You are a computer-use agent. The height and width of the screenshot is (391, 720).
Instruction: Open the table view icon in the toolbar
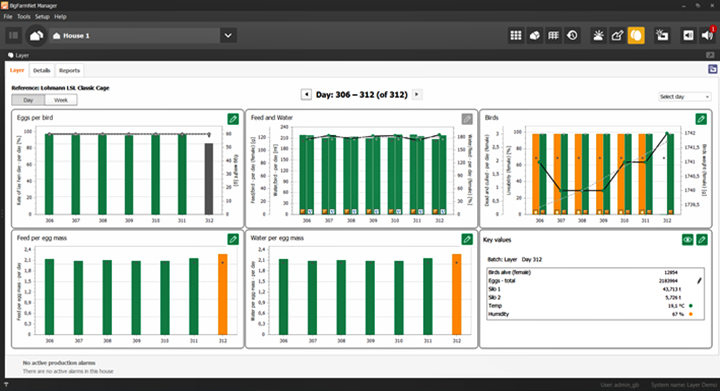[x=553, y=35]
